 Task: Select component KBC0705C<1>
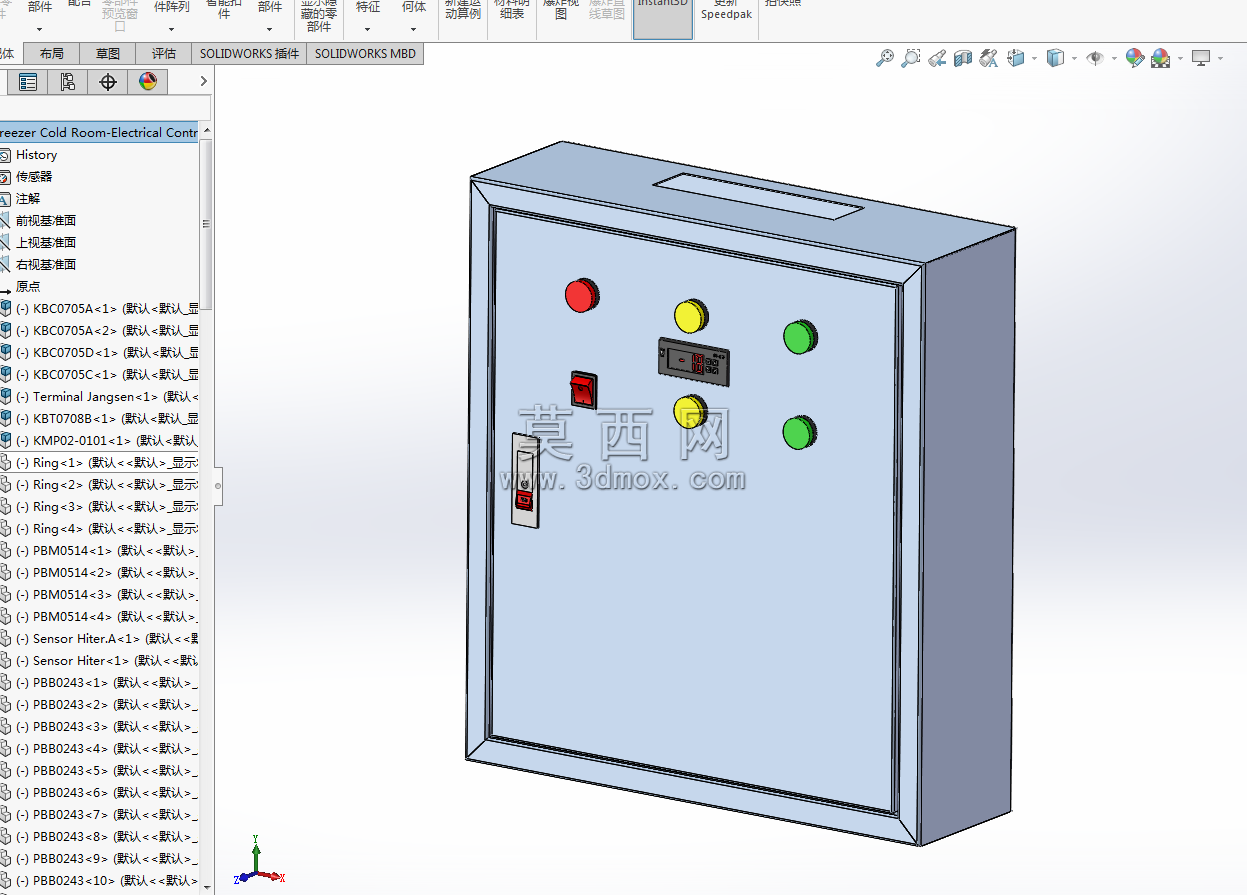[x=99, y=375]
